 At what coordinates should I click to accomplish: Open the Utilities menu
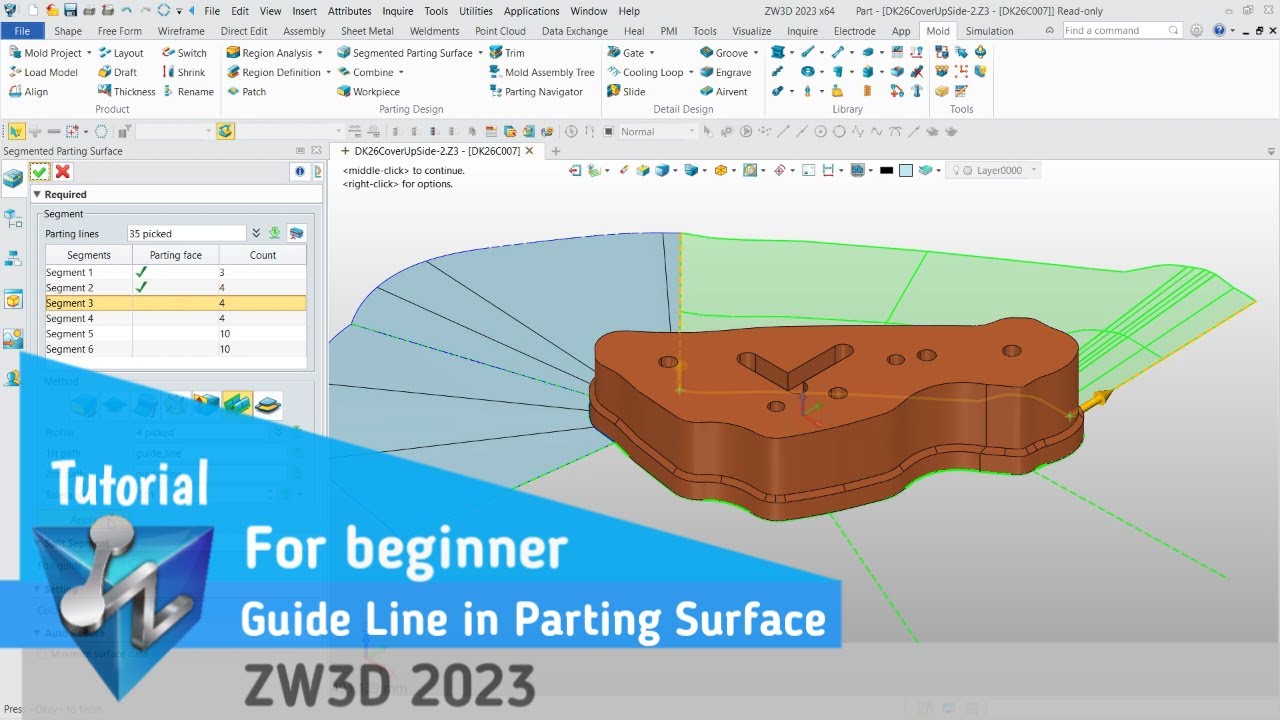coord(475,11)
